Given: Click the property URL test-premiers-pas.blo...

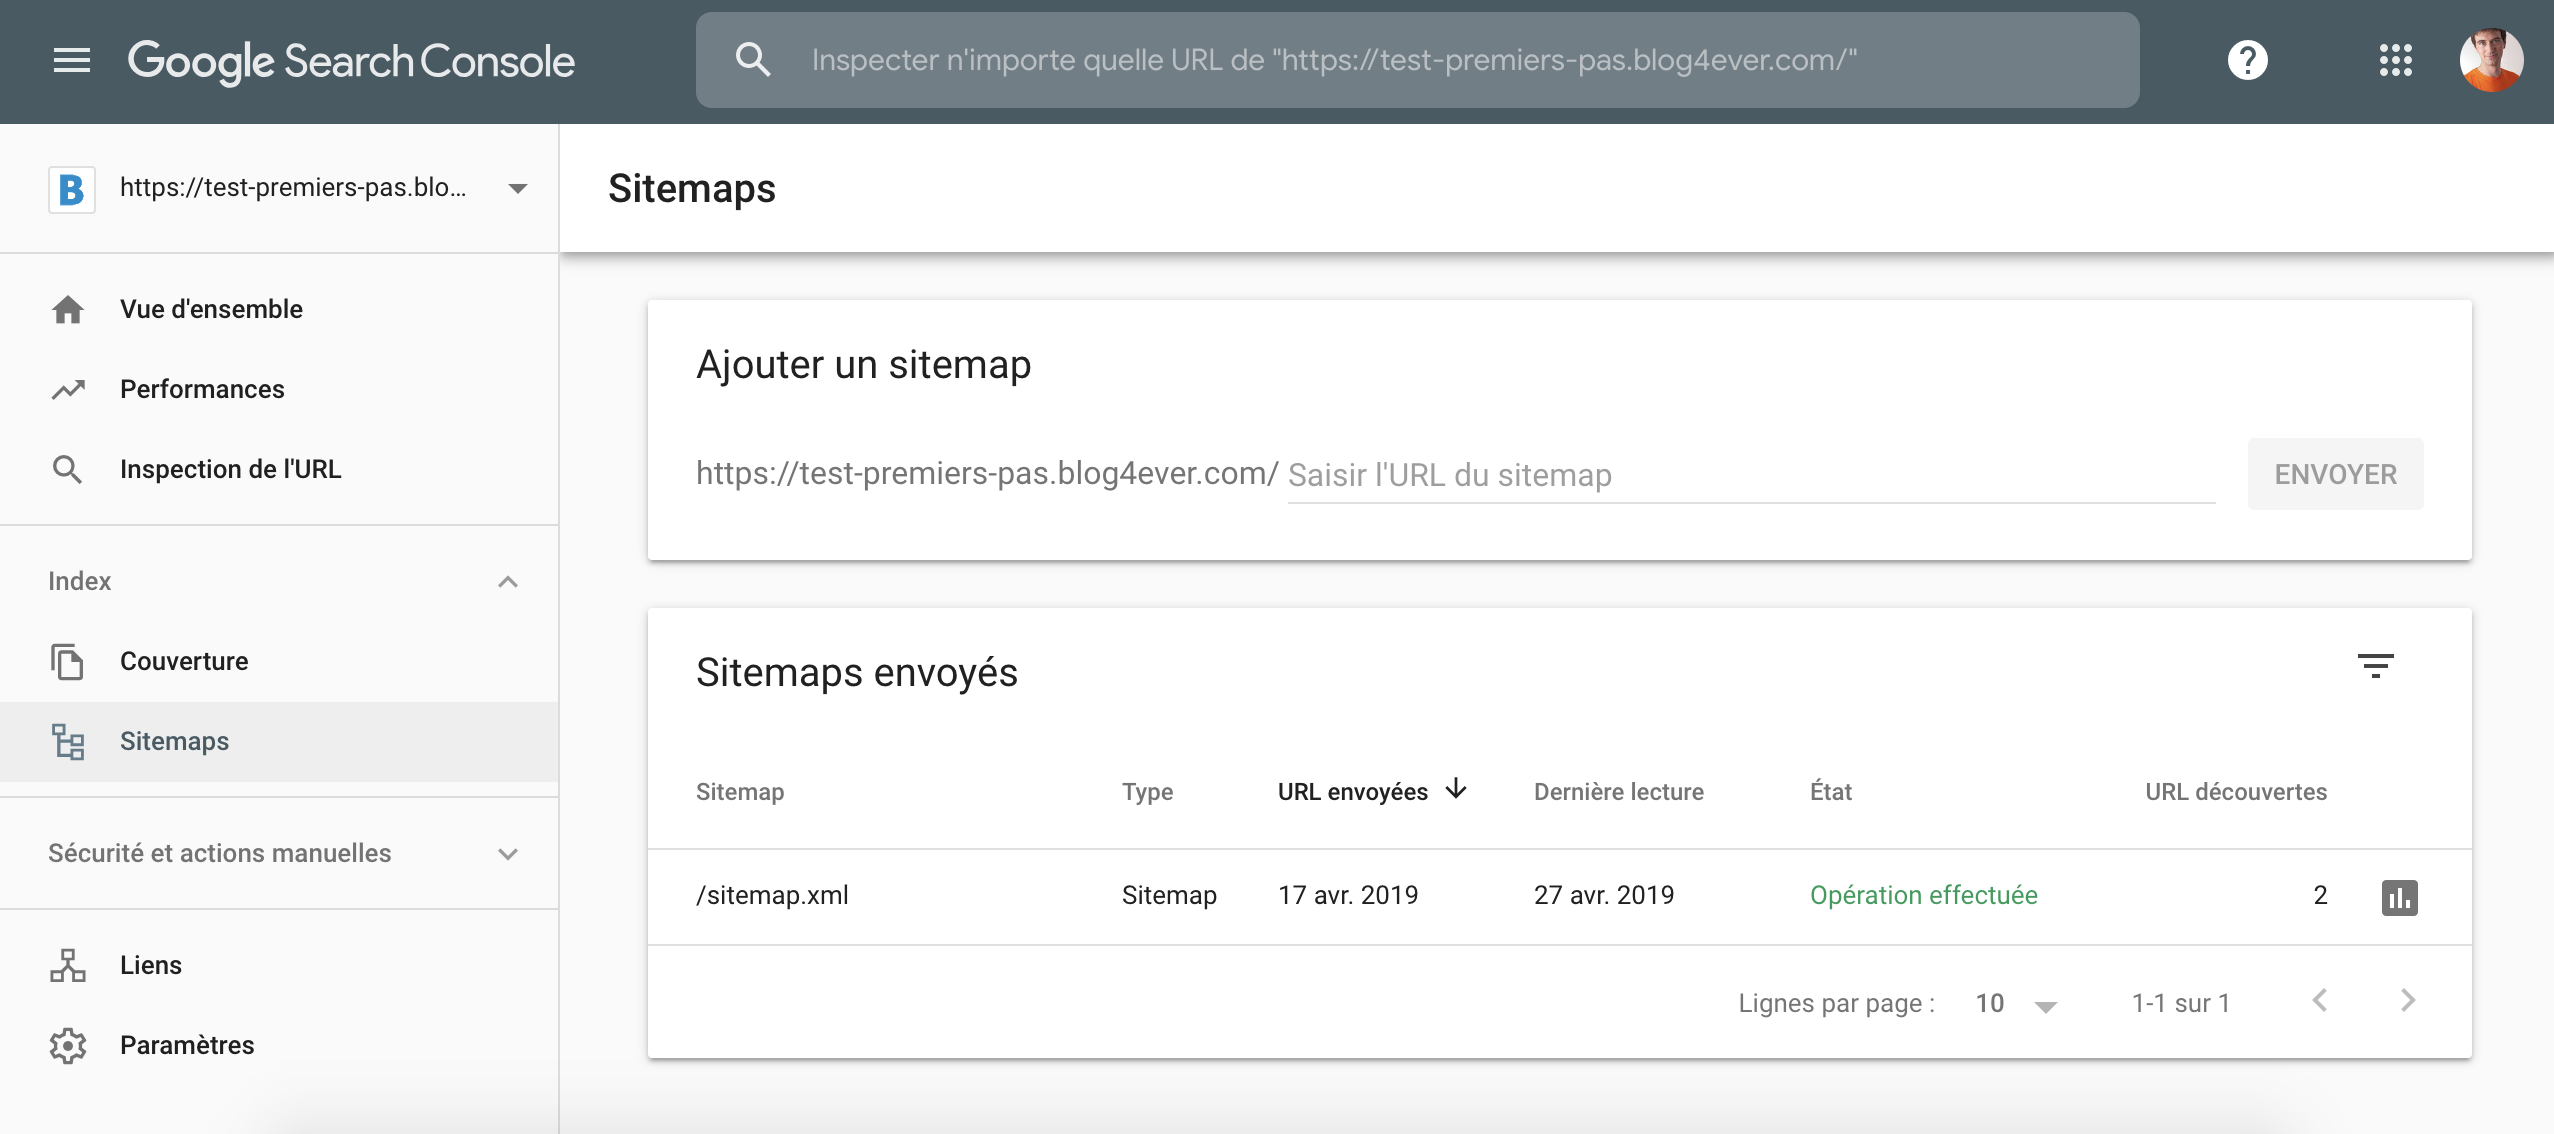Looking at the screenshot, I should point(292,188).
